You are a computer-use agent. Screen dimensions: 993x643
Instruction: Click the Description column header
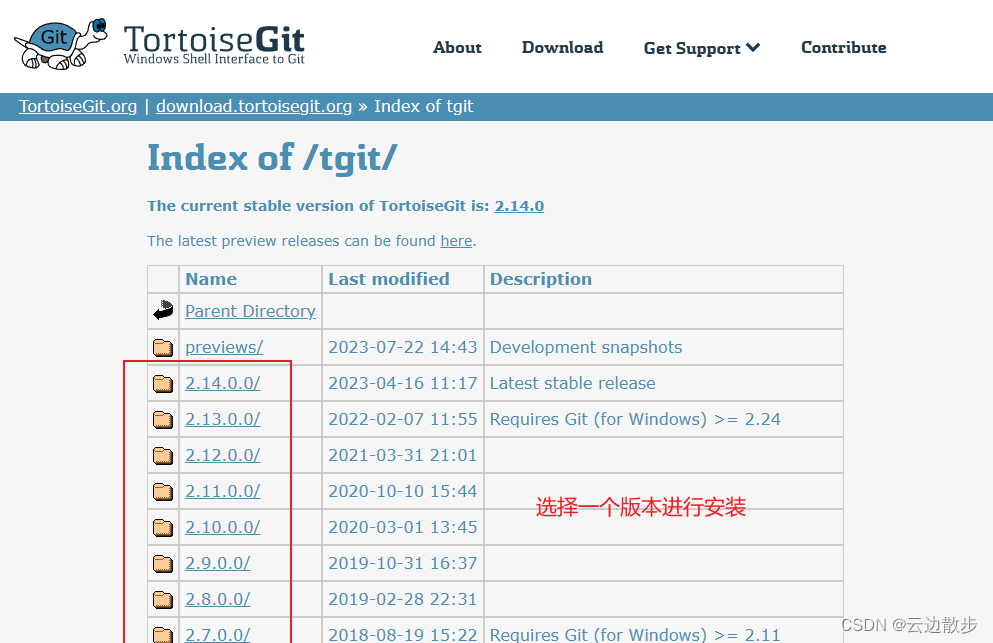pos(541,279)
